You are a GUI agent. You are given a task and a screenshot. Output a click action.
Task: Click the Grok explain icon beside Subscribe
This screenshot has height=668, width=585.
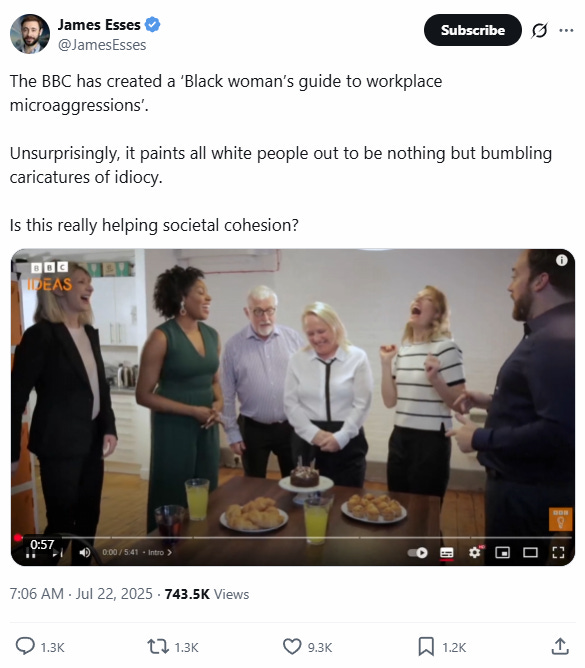[539, 30]
